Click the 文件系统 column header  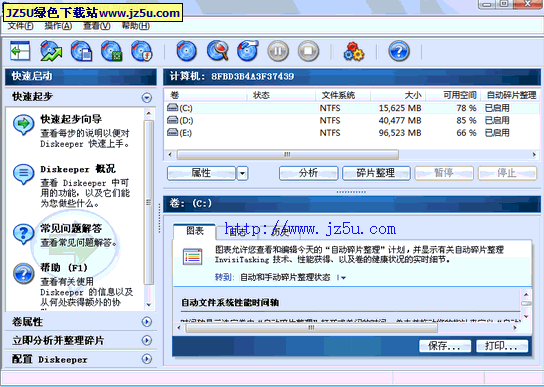click(343, 95)
